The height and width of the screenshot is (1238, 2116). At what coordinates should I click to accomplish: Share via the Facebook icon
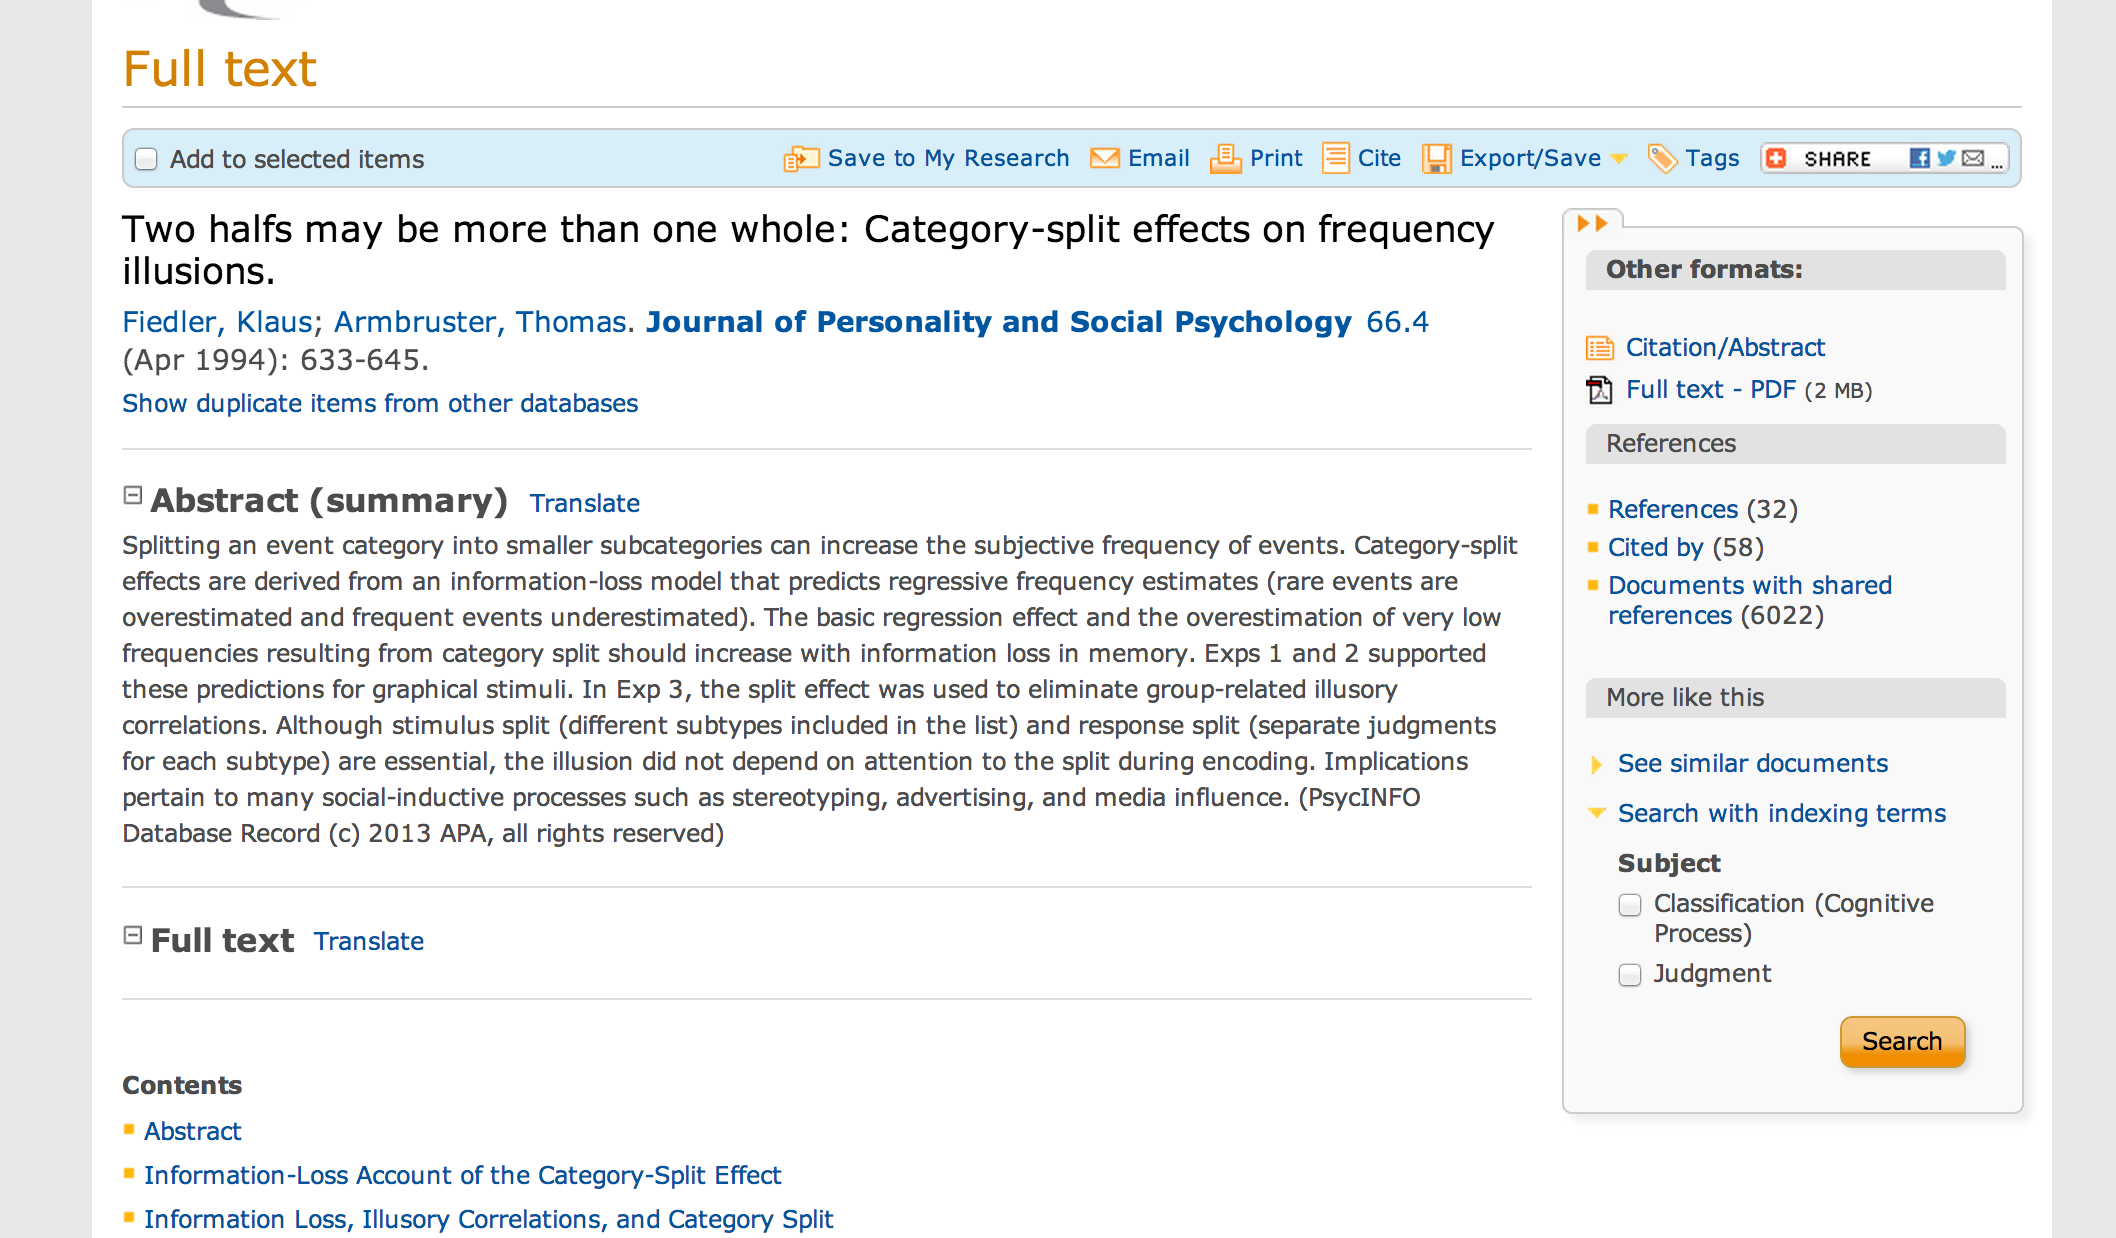click(x=1919, y=158)
